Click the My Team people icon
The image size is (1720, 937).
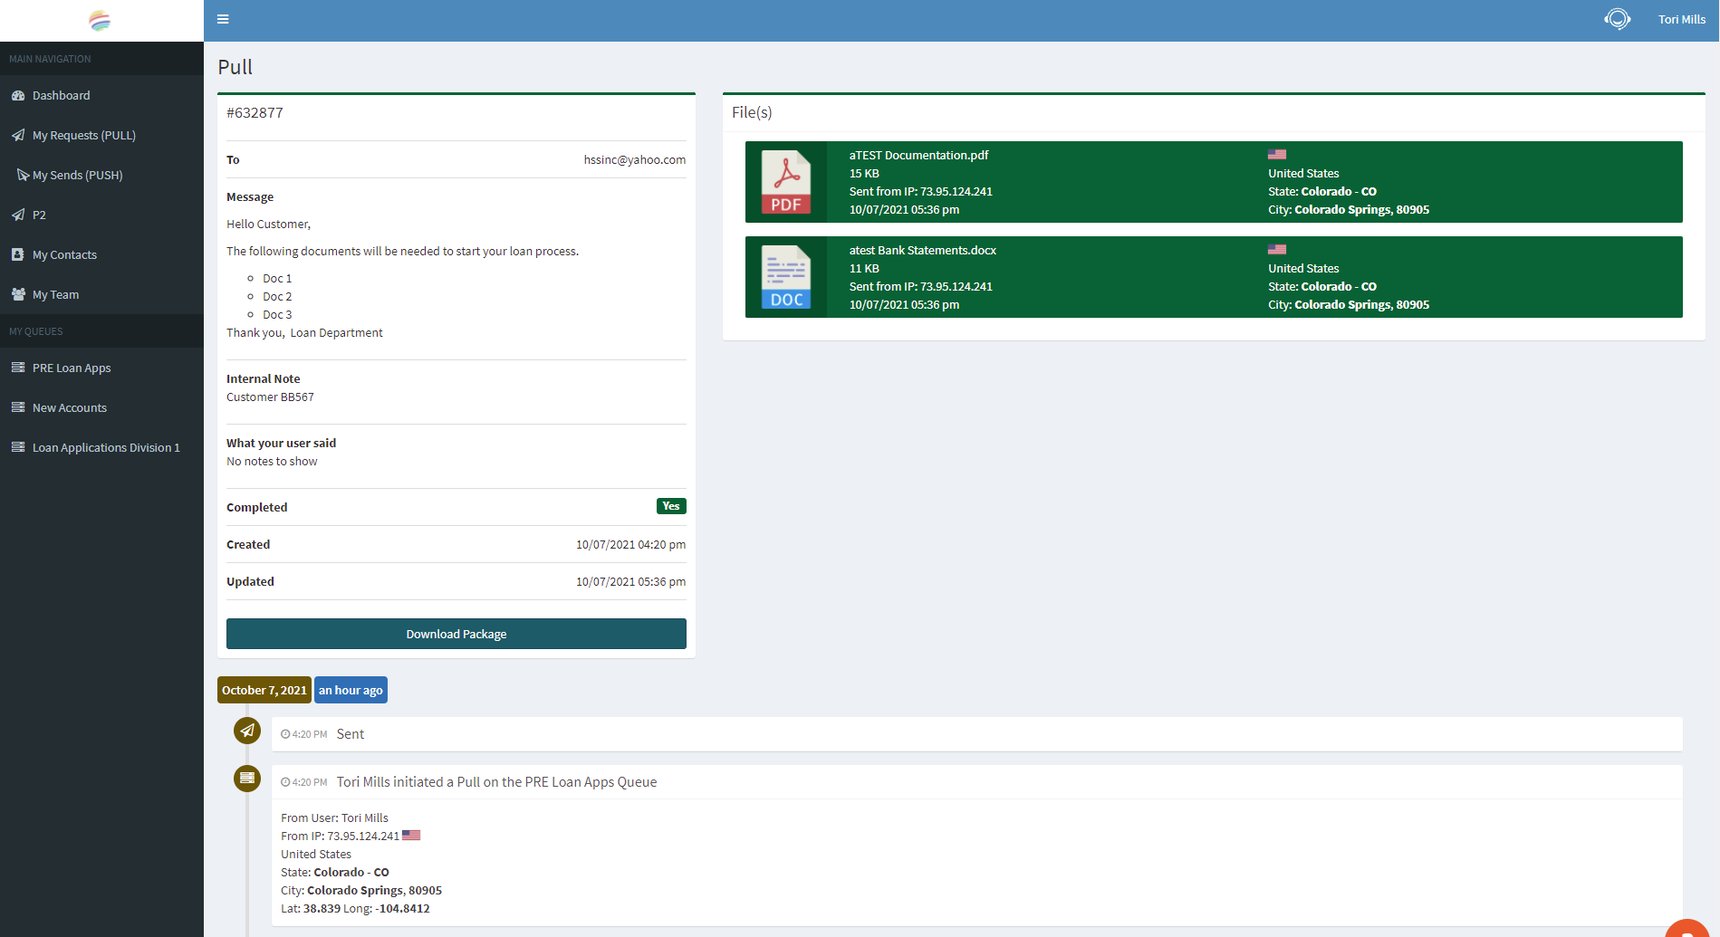point(18,294)
